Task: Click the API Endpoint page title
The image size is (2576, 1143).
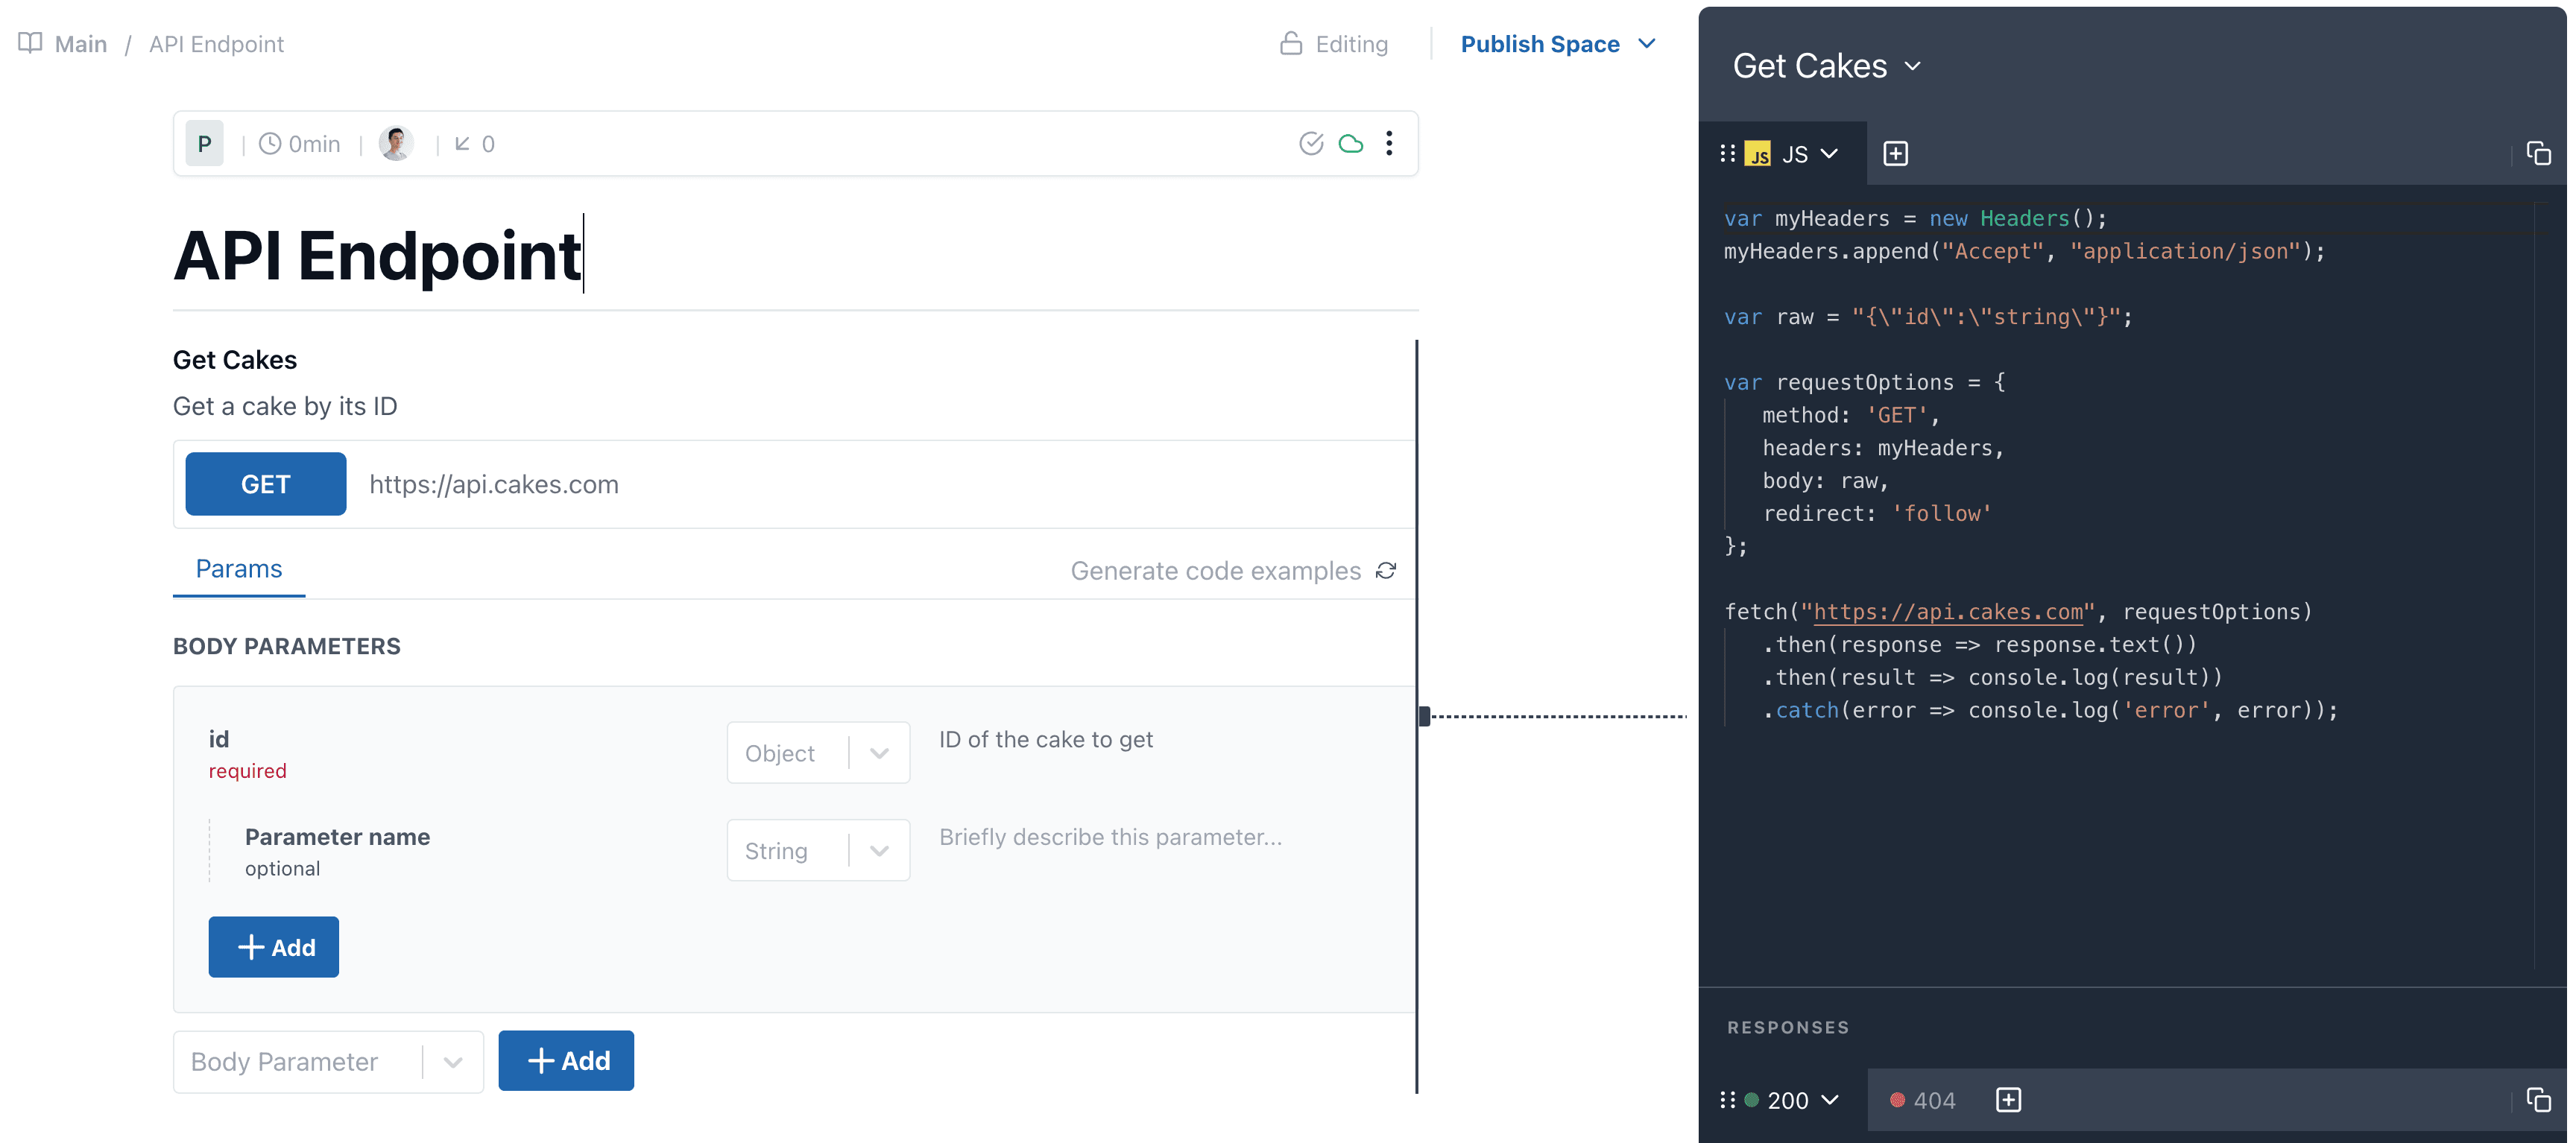Action: click(x=377, y=256)
